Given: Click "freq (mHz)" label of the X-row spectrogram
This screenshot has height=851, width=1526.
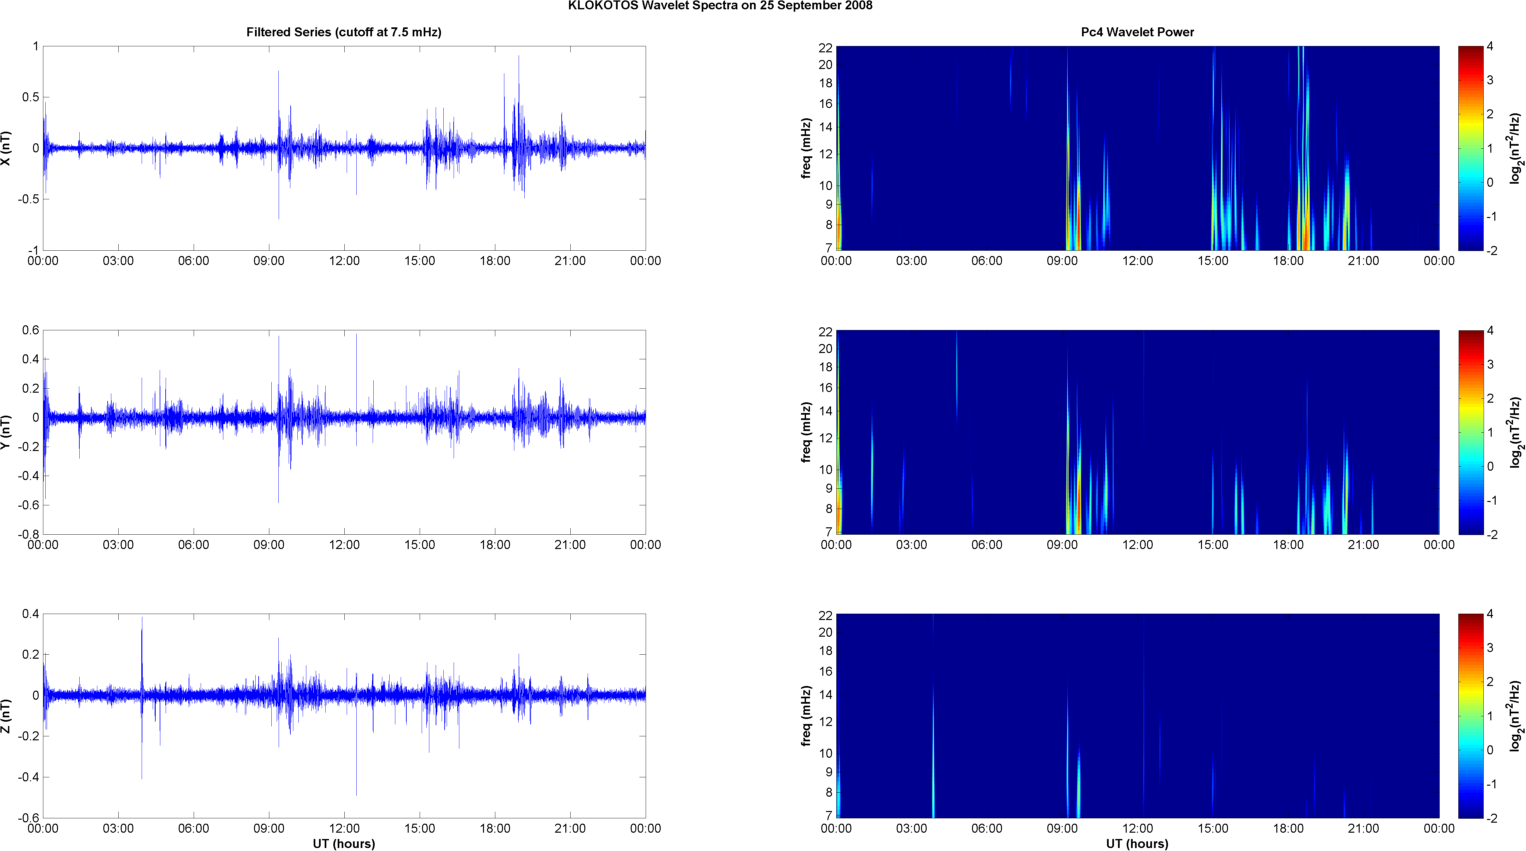Looking at the screenshot, I should (x=806, y=148).
